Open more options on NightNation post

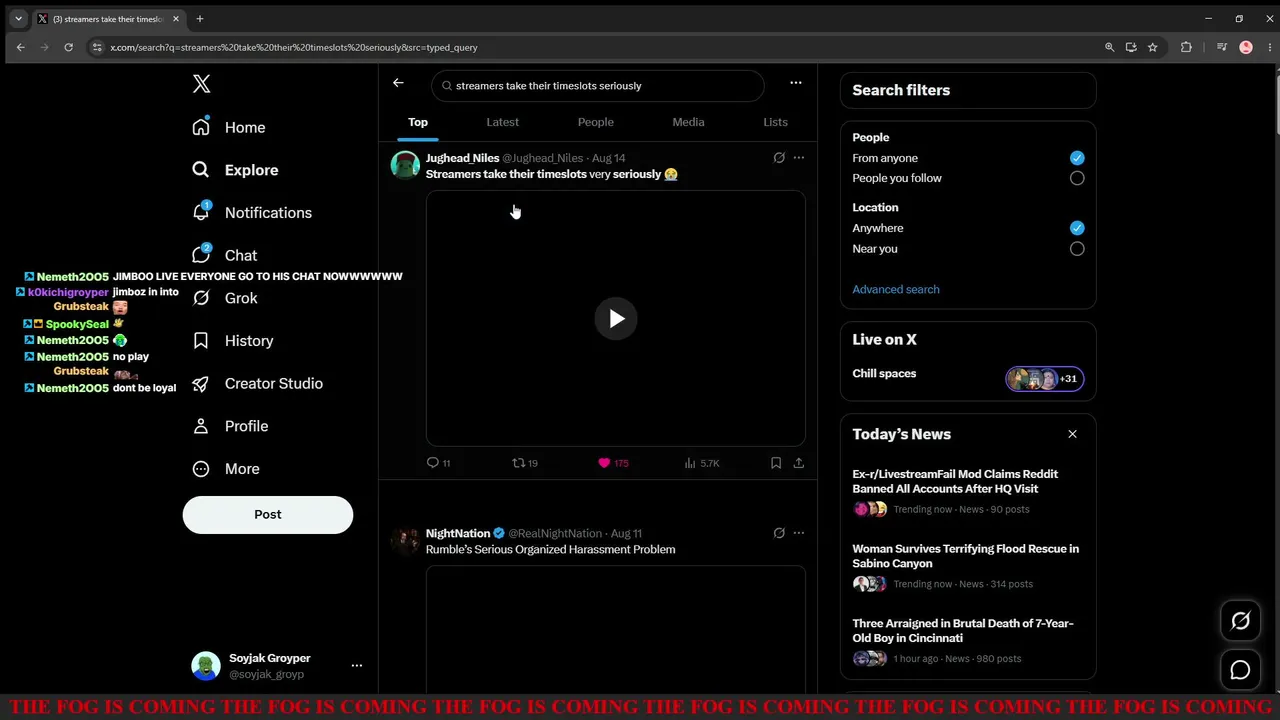pyautogui.click(x=799, y=533)
